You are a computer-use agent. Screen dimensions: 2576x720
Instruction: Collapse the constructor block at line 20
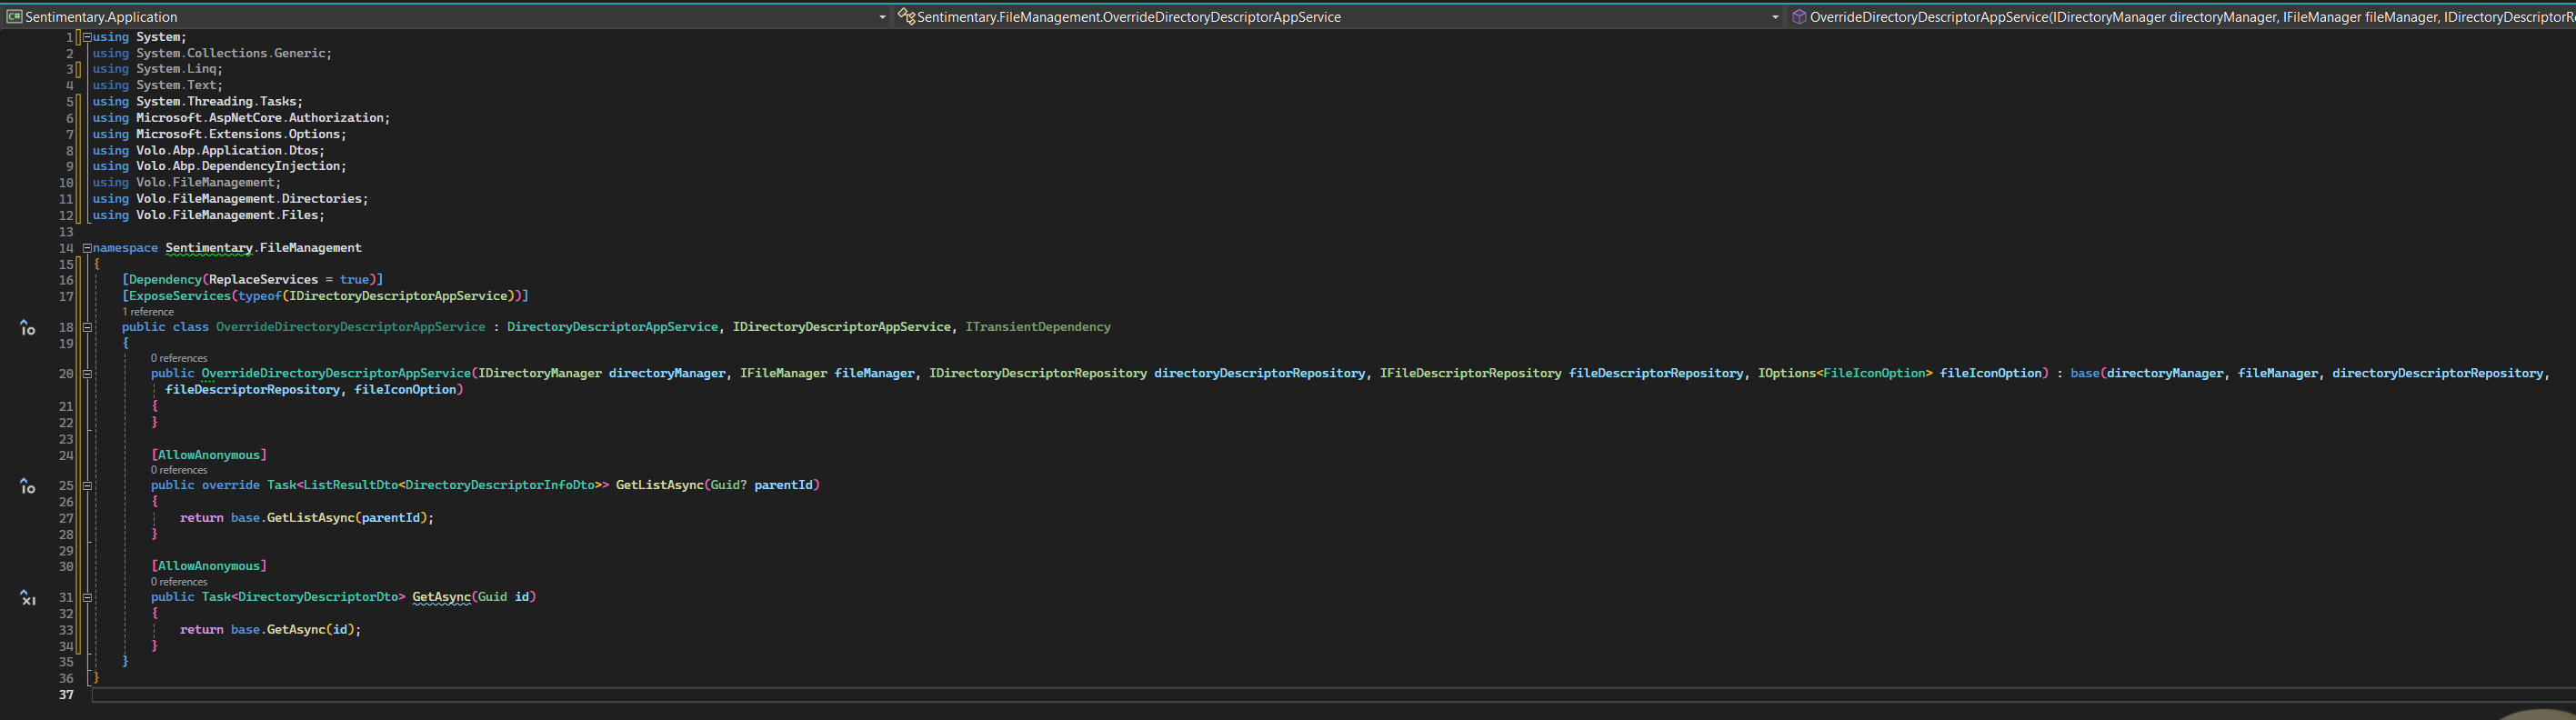pos(87,373)
